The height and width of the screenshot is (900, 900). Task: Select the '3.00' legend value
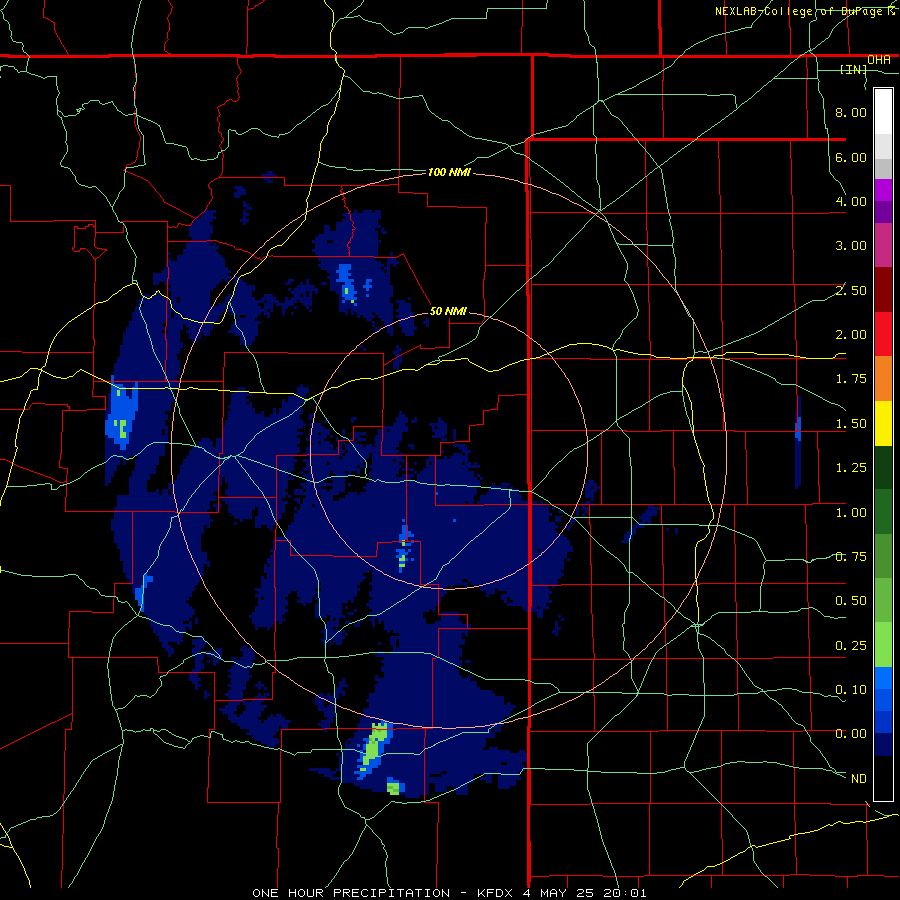point(851,246)
